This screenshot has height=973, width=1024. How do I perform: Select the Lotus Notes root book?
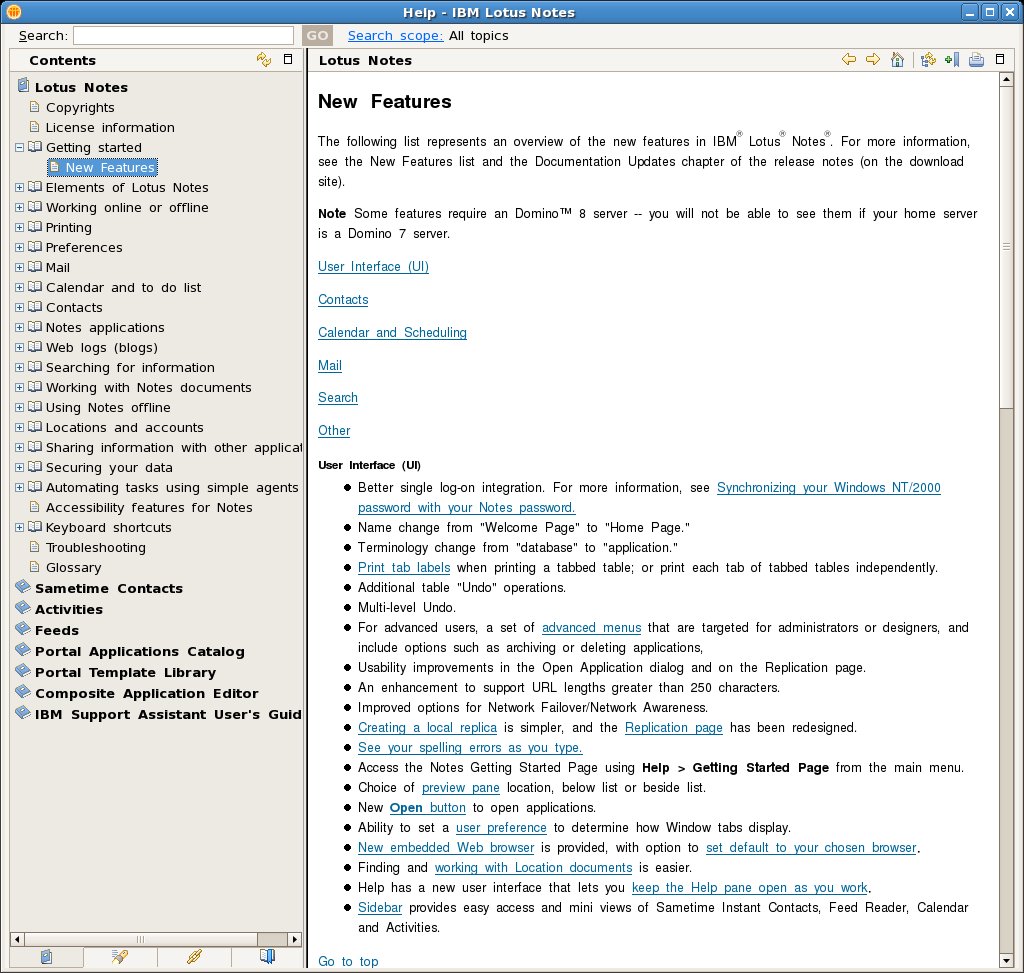coord(81,87)
